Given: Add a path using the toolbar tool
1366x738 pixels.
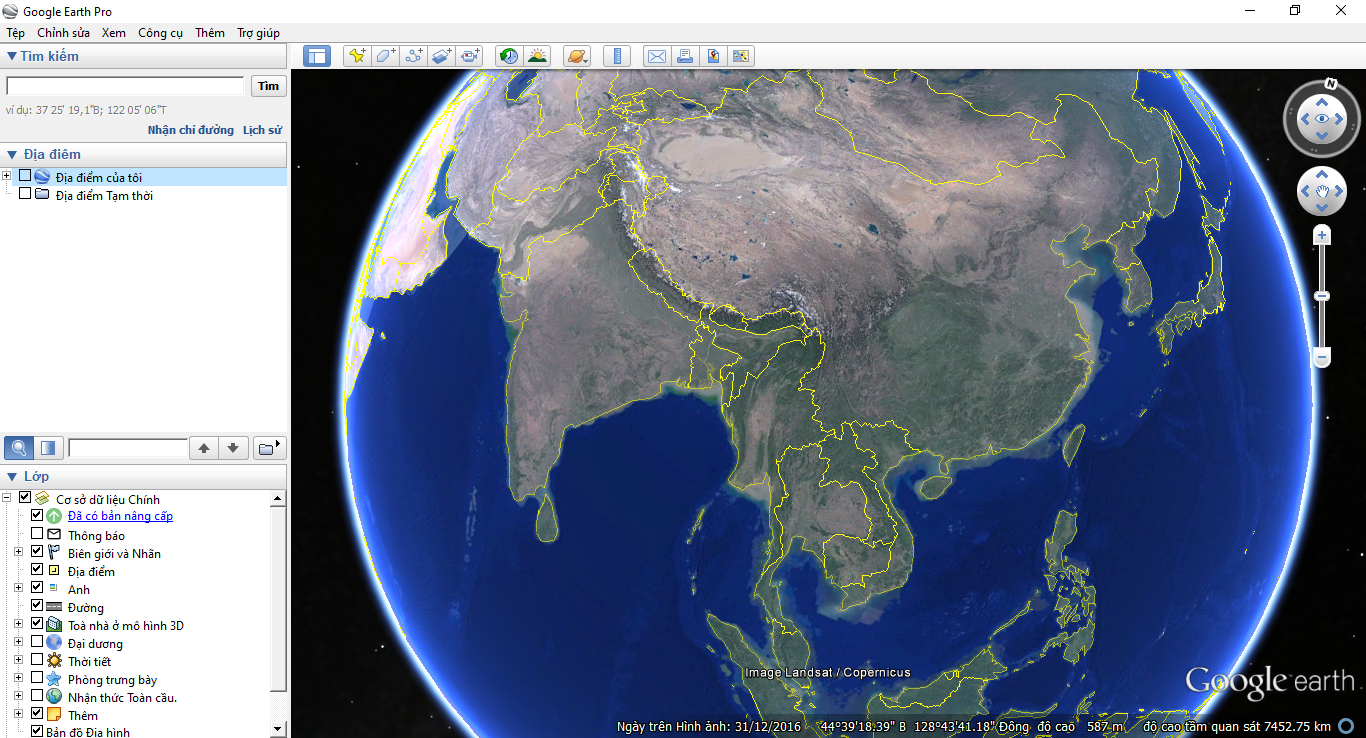Looking at the screenshot, I should tap(413, 56).
